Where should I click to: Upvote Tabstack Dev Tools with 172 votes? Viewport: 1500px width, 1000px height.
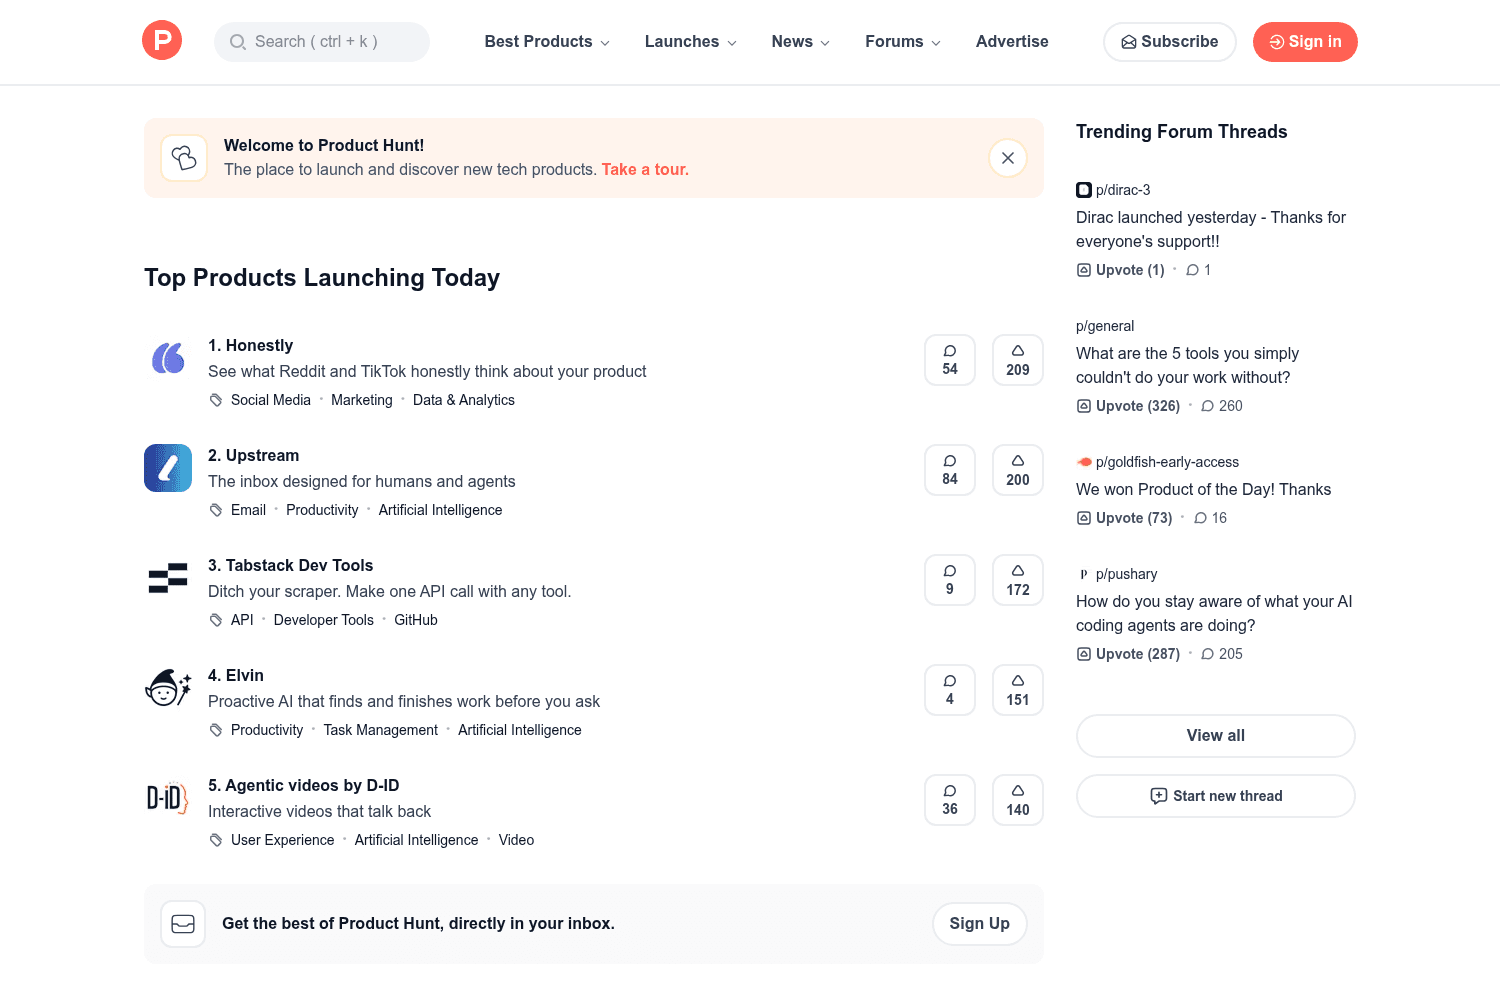[x=1018, y=580]
